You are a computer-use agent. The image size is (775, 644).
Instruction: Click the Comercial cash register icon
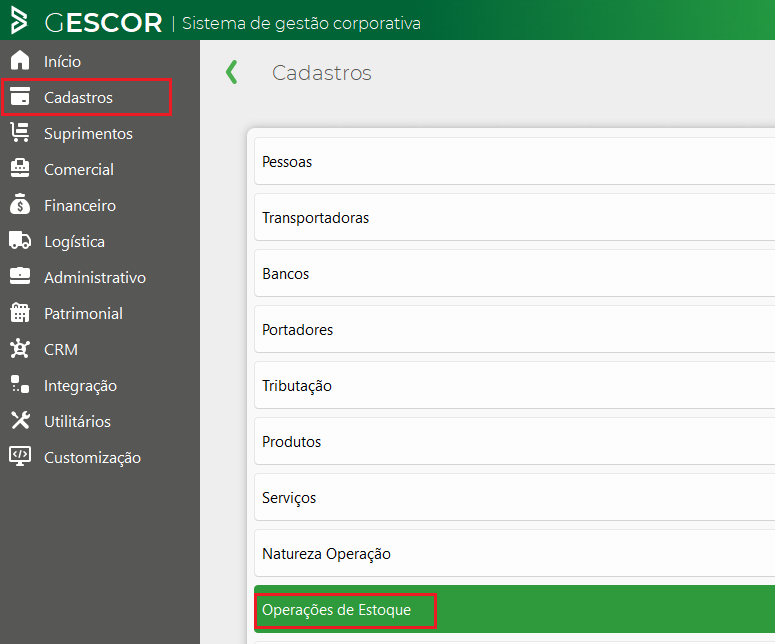pos(20,169)
